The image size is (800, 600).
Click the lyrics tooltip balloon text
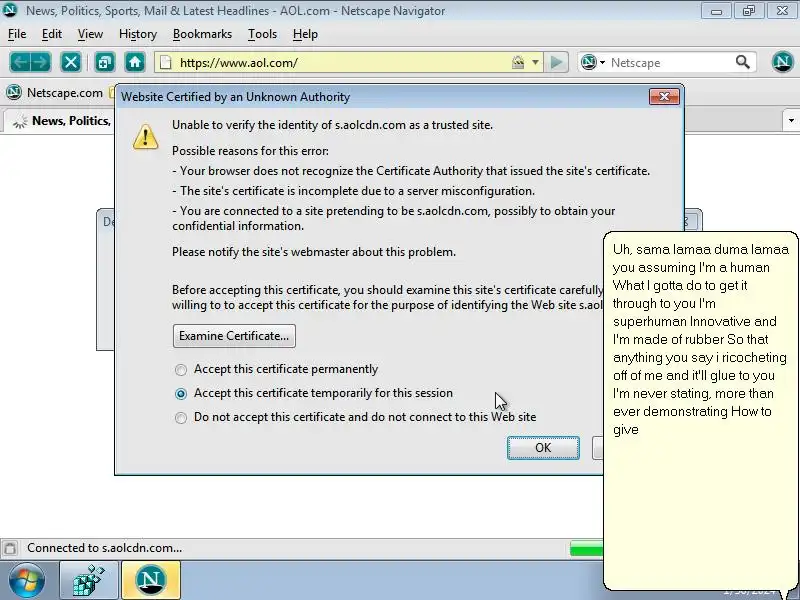tap(700, 339)
